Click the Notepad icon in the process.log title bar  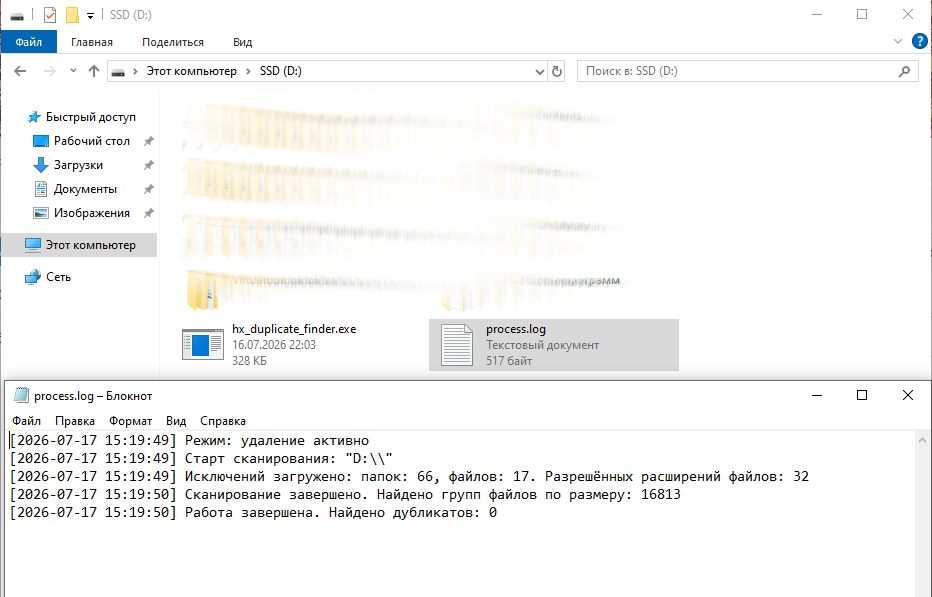pyautogui.click(x=21, y=395)
